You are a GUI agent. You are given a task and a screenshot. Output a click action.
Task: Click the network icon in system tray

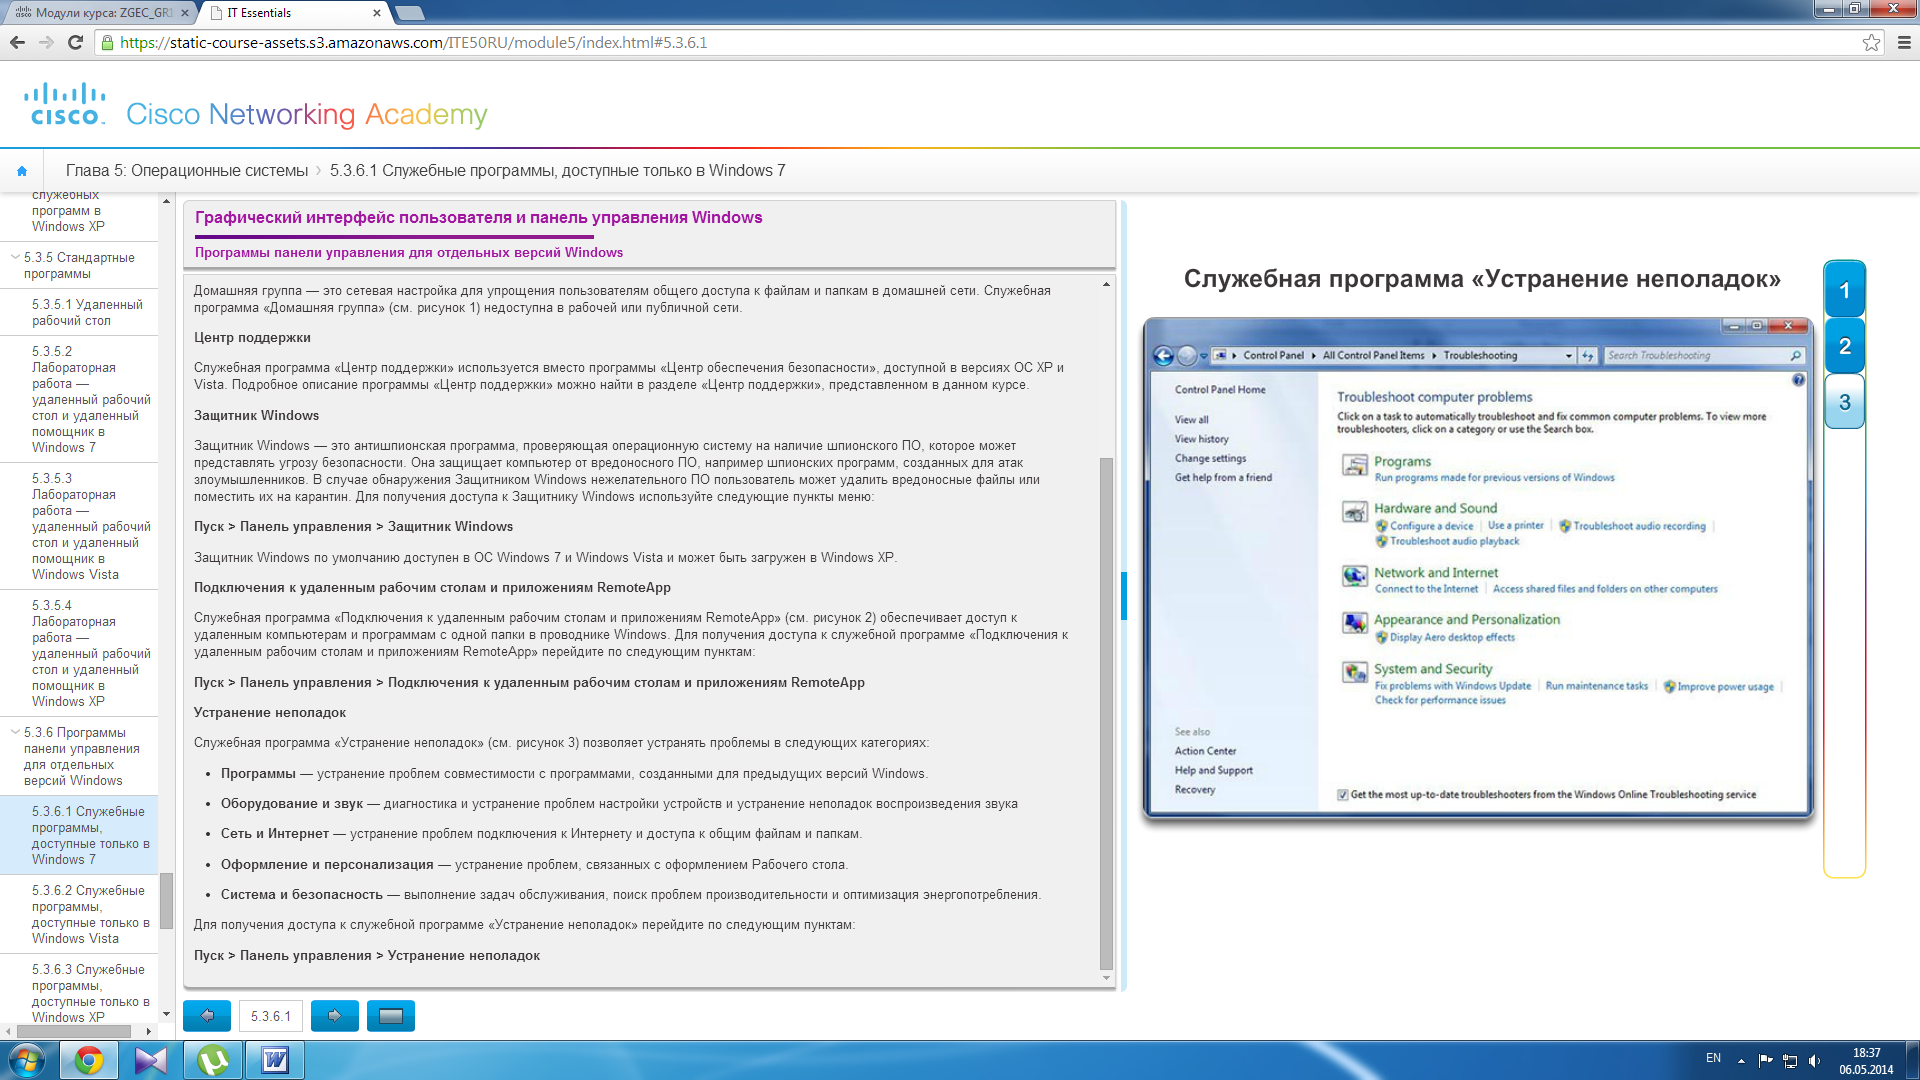click(x=1790, y=1060)
